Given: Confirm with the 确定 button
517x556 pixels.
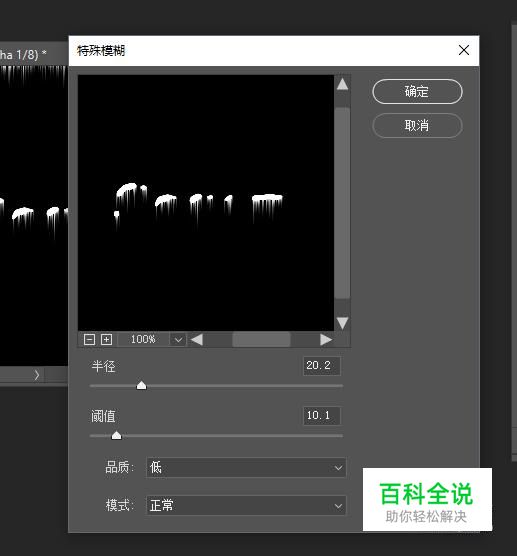Looking at the screenshot, I should click(x=417, y=91).
